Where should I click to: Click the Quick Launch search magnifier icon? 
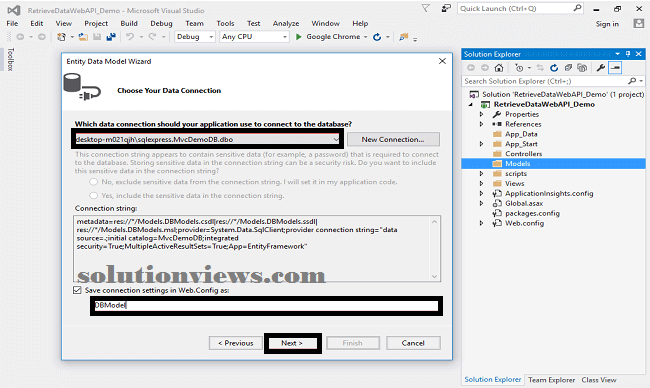tap(577, 8)
